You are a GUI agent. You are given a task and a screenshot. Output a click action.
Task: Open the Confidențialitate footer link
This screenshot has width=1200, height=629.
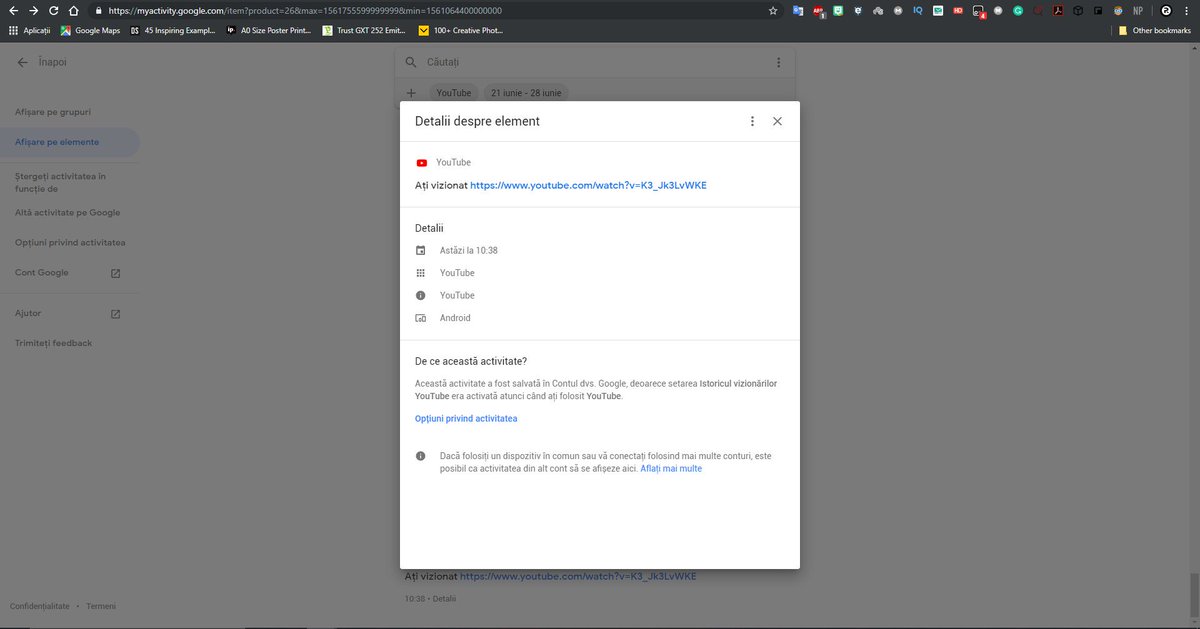click(40, 606)
